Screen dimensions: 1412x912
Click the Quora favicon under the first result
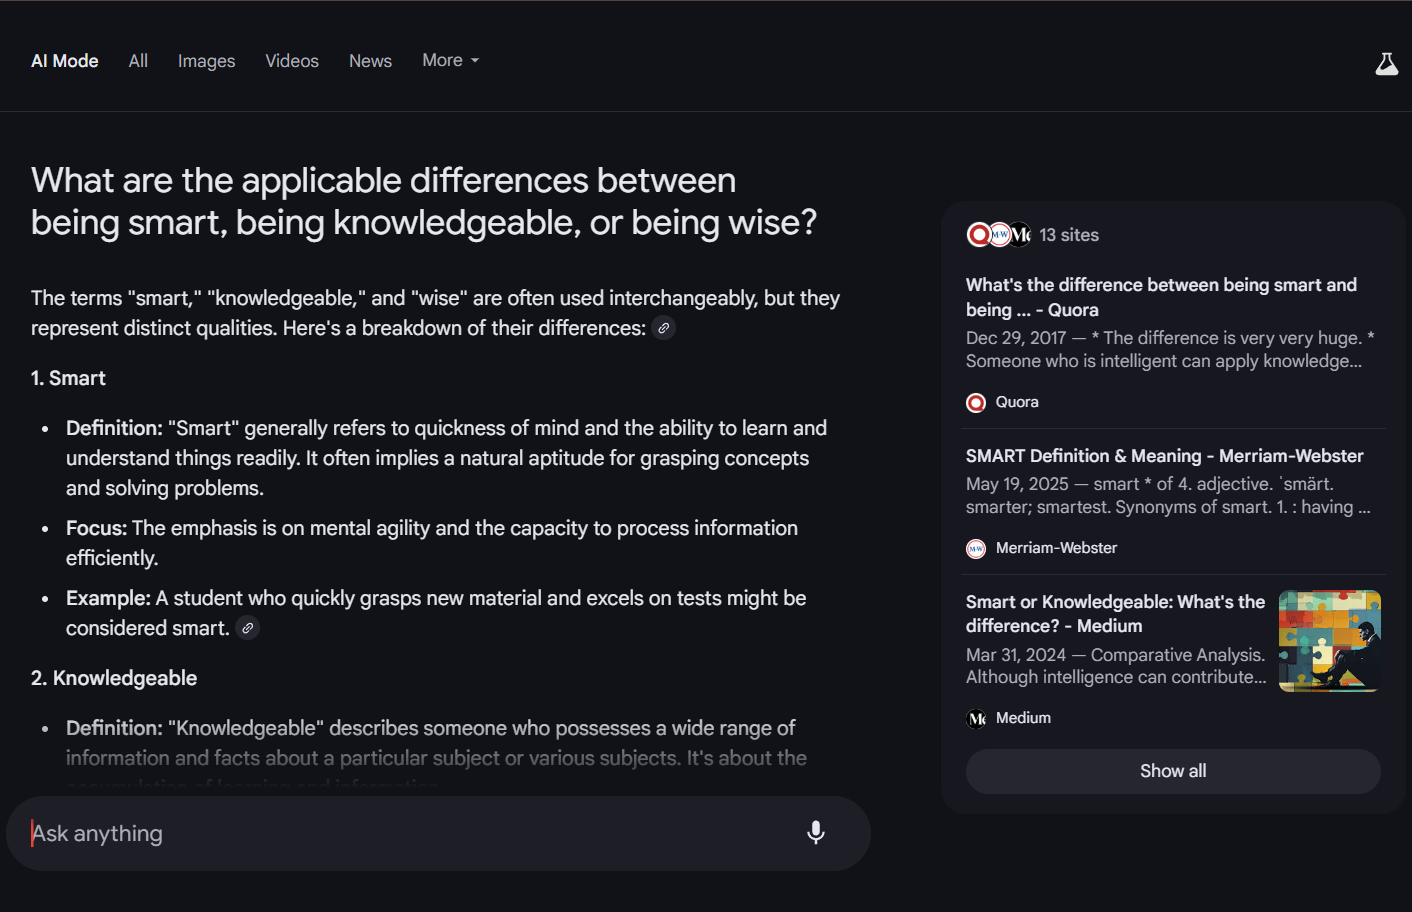click(976, 402)
